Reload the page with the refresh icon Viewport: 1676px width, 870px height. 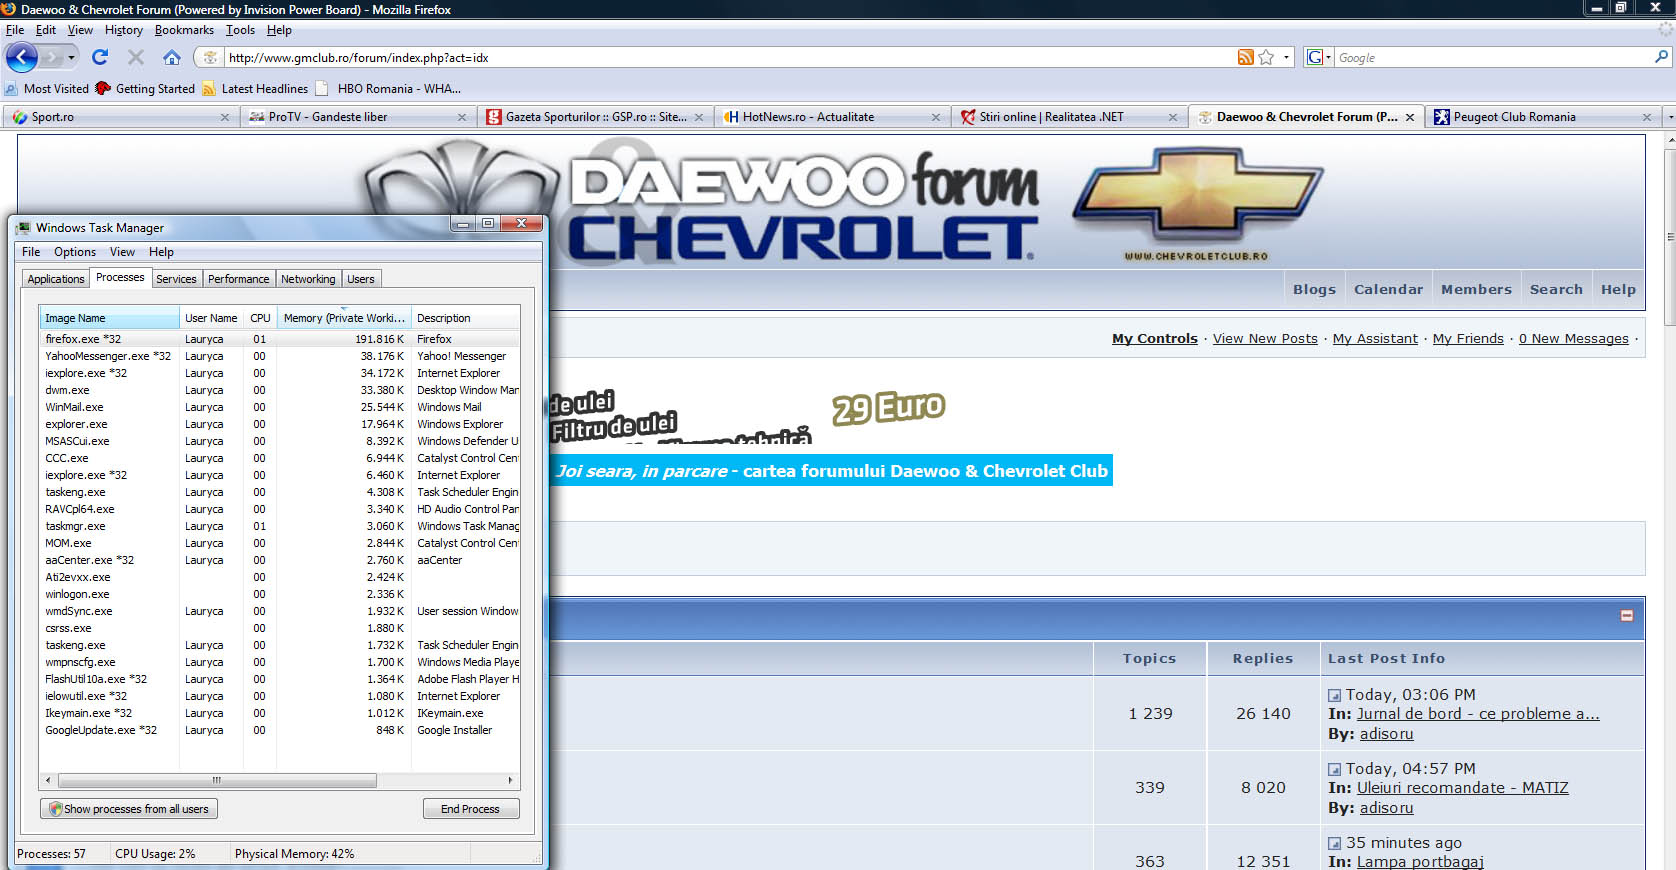100,57
